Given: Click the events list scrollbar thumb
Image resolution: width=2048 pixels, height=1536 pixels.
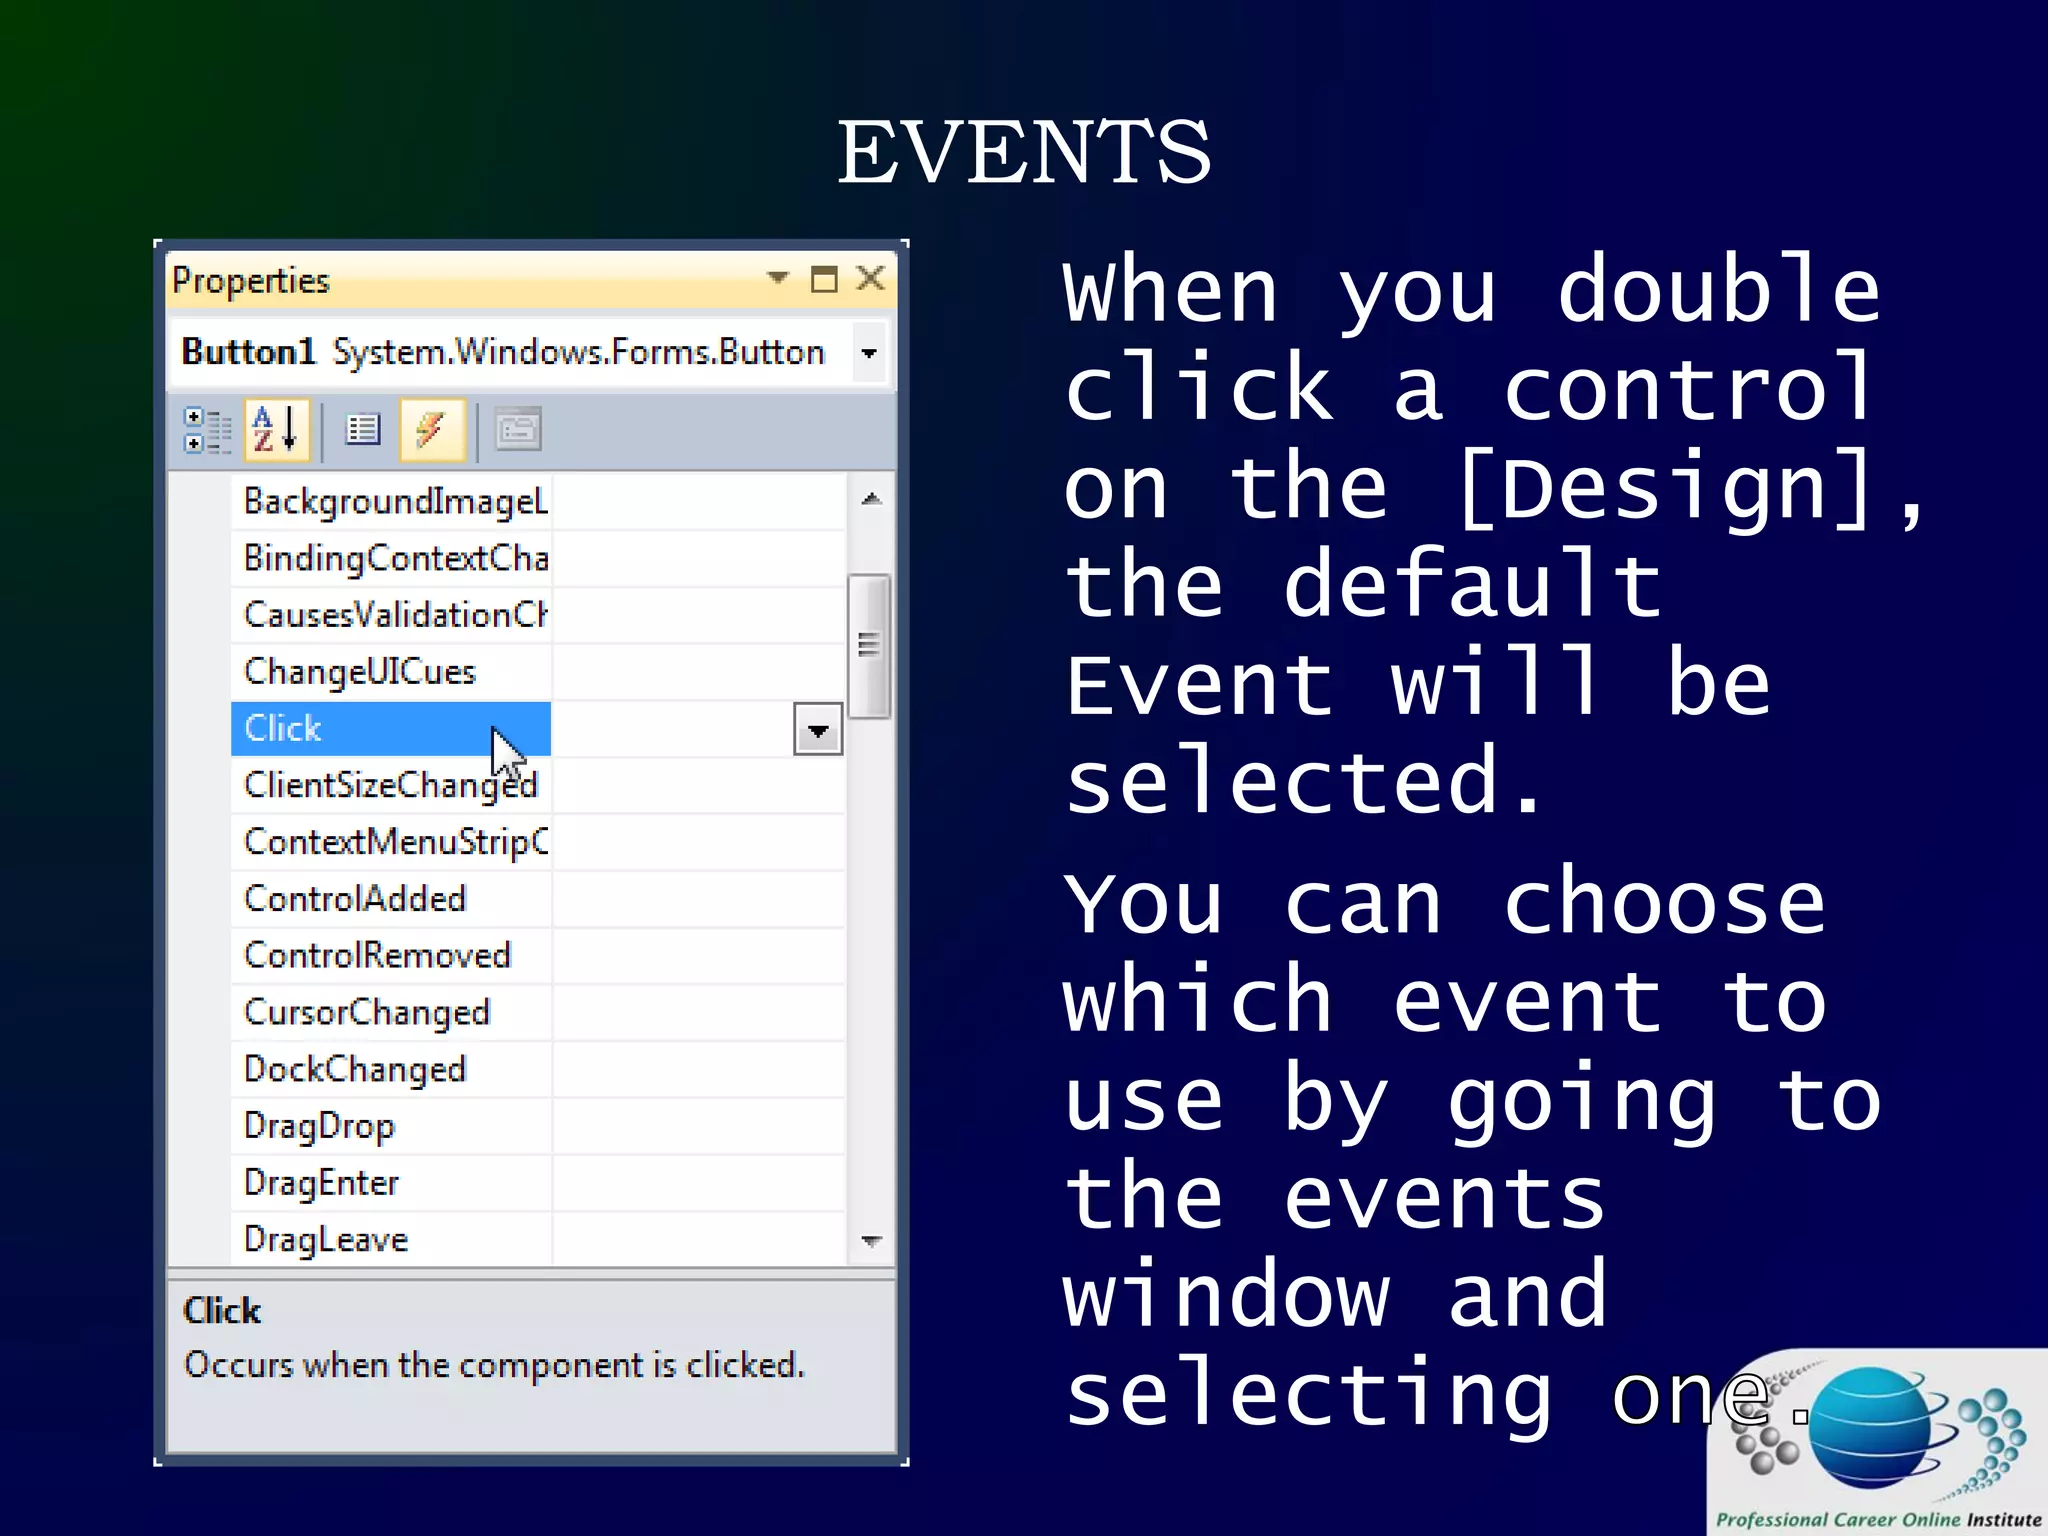Looking at the screenshot, I should pos(869,646).
